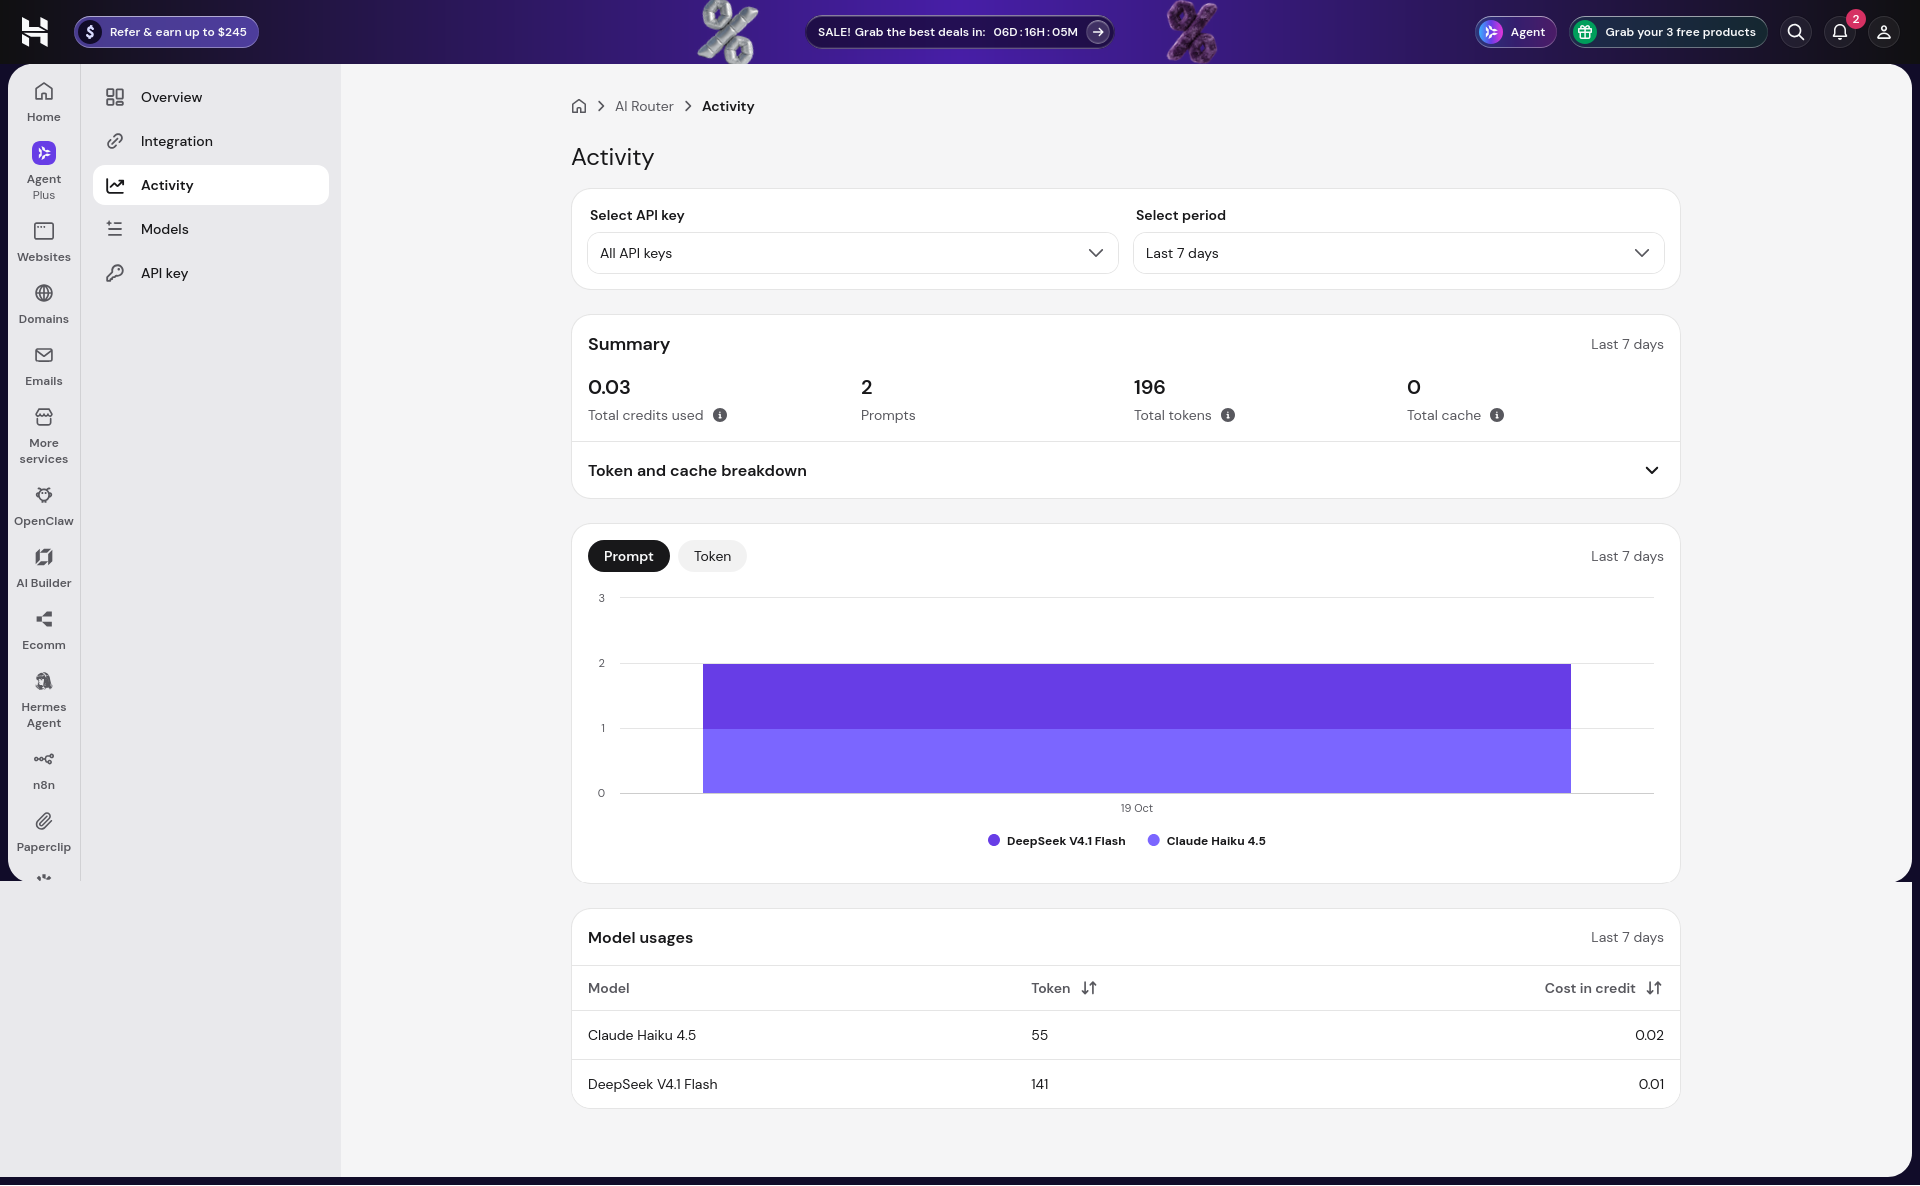Open Models menu item
Viewport: 1920px width, 1186px height.
(x=211, y=229)
